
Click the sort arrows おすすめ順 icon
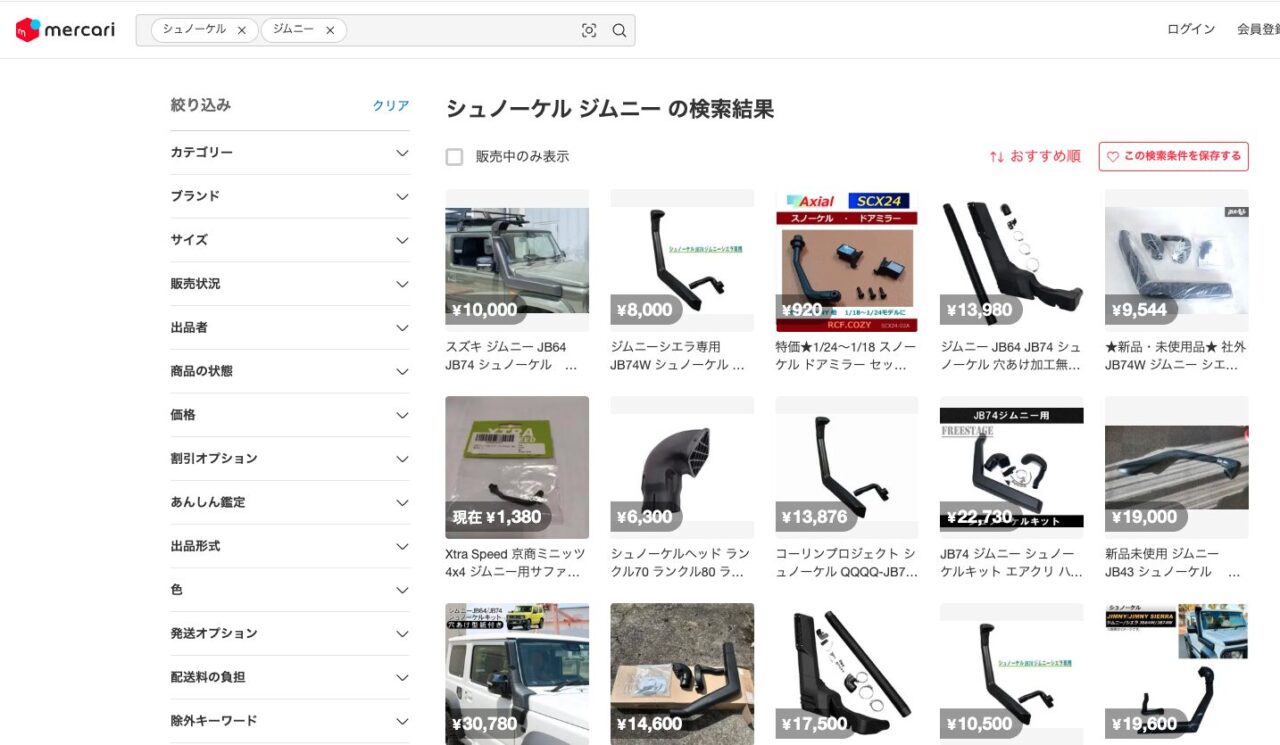[x=996, y=157]
